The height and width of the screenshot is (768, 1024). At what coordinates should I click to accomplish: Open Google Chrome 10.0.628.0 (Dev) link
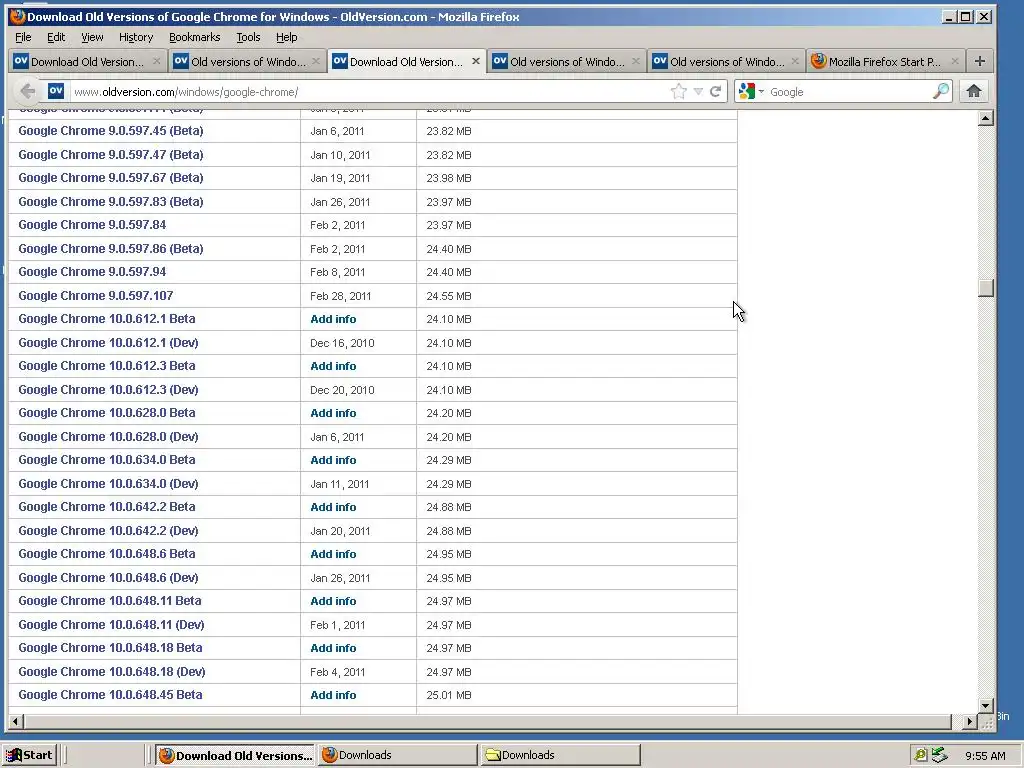[108, 436]
